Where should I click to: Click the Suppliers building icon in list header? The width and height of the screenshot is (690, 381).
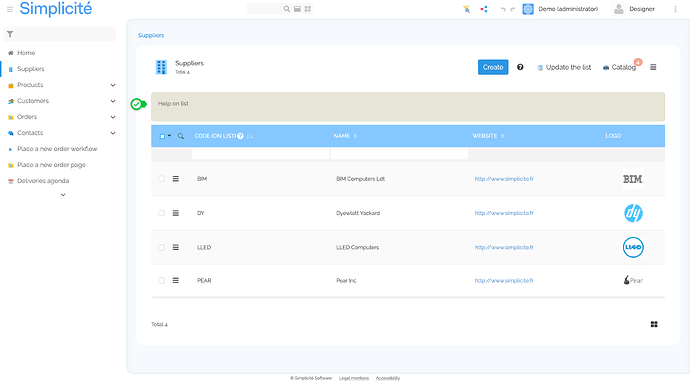[x=161, y=67]
